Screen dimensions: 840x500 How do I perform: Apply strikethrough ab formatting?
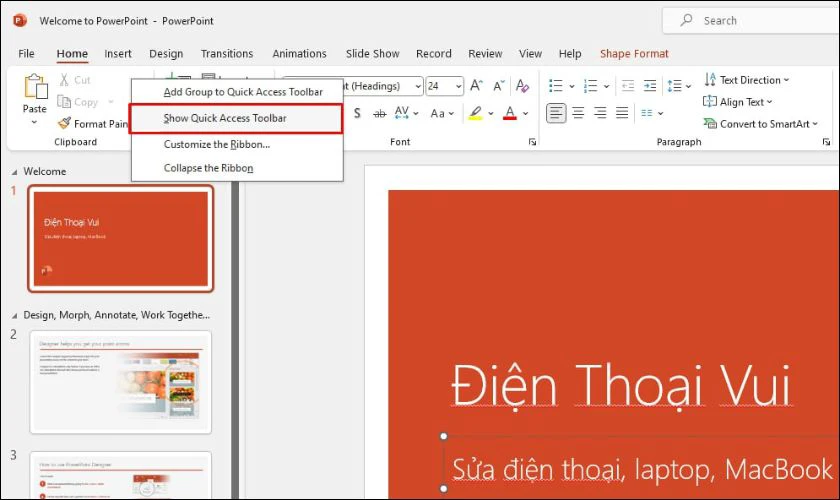click(x=379, y=113)
